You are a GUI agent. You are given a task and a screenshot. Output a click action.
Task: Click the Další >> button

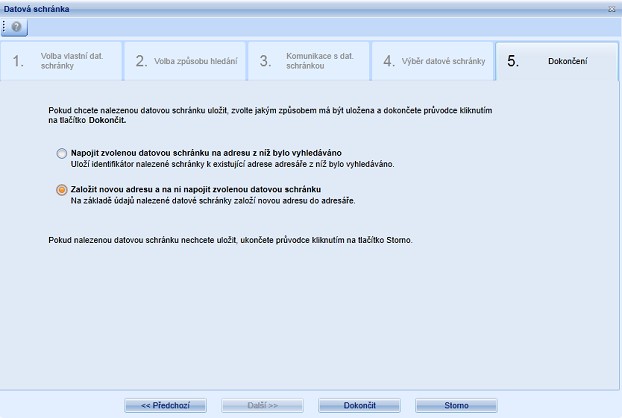point(263,405)
